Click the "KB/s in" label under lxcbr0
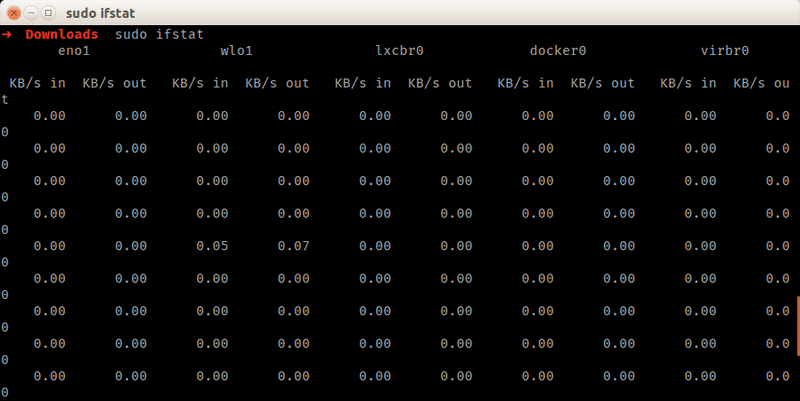This screenshot has height=401, width=800. [363, 83]
